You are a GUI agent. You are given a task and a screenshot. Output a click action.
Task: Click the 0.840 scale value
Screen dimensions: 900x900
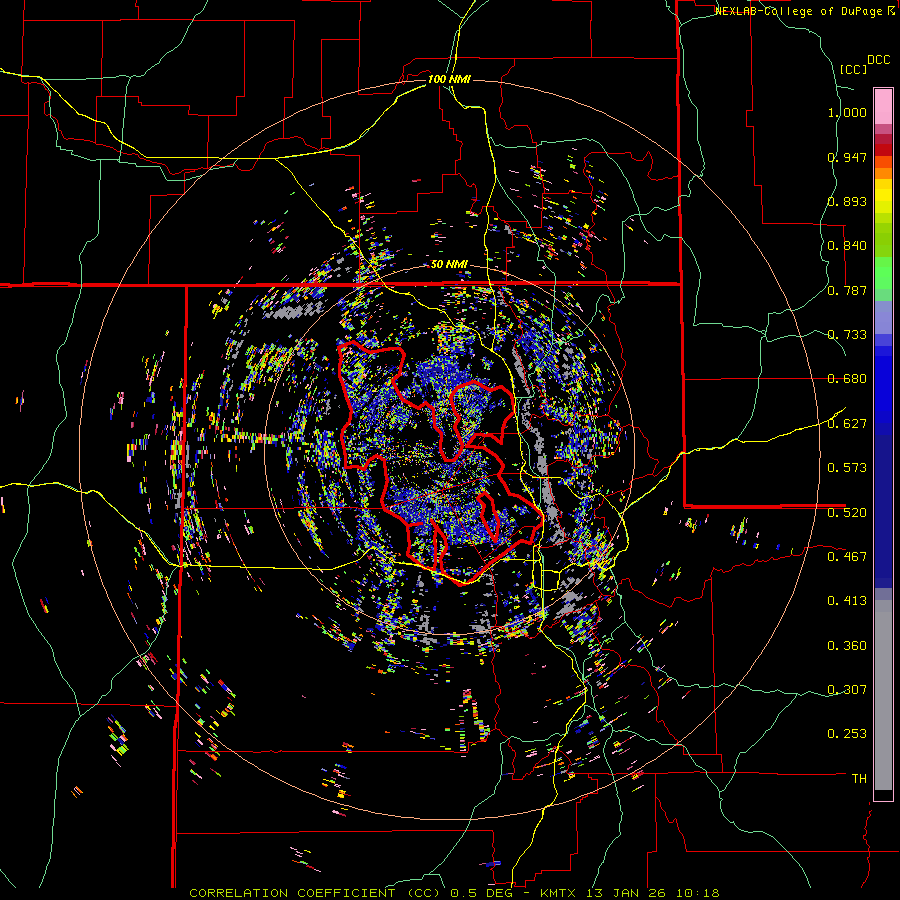pyautogui.click(x=847, y=246)
